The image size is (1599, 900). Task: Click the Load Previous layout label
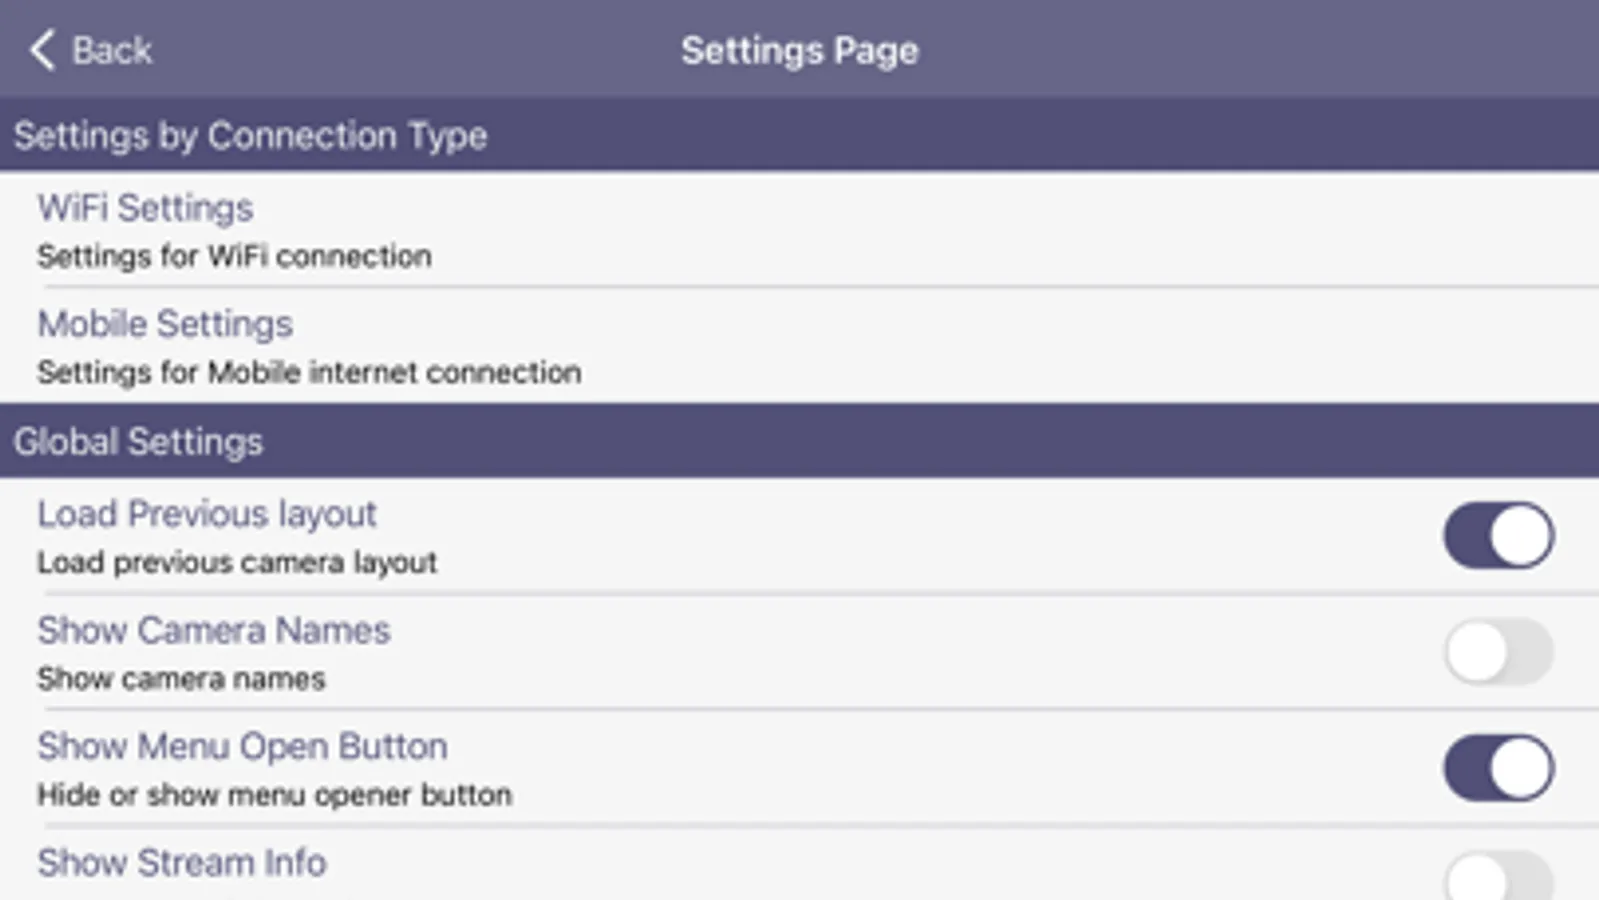coord(207,514)
